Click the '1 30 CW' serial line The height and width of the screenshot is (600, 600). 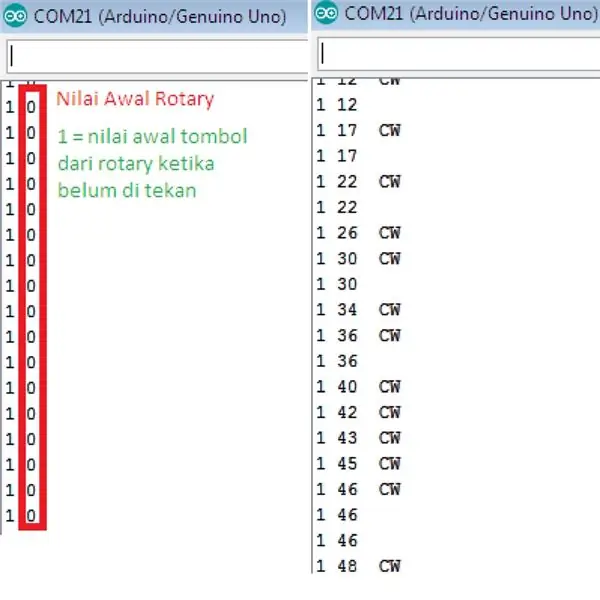pos(359,259)
